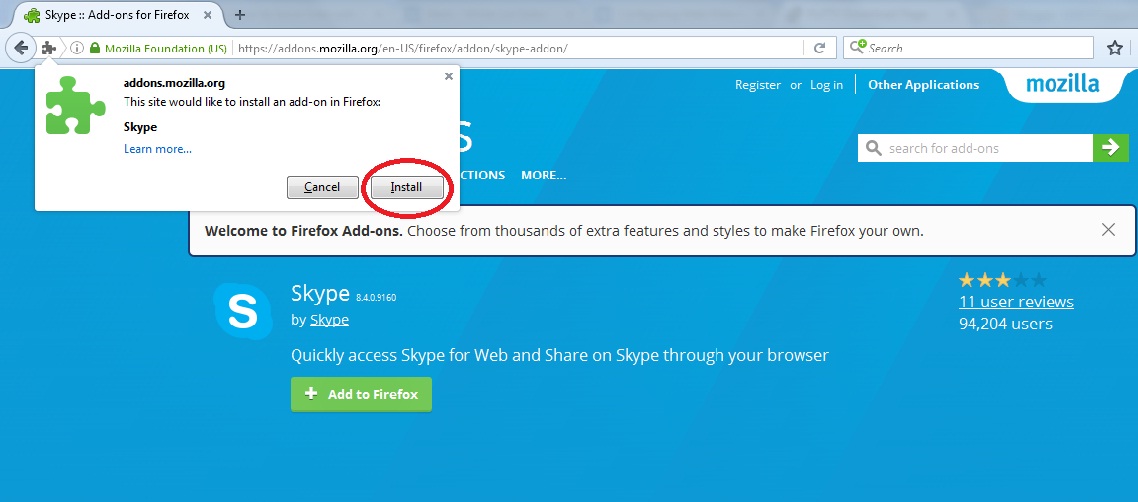This screenshot has width=1138, height=502.
Task: Open the MORE... navigation menu
Action: coord(543,175)
